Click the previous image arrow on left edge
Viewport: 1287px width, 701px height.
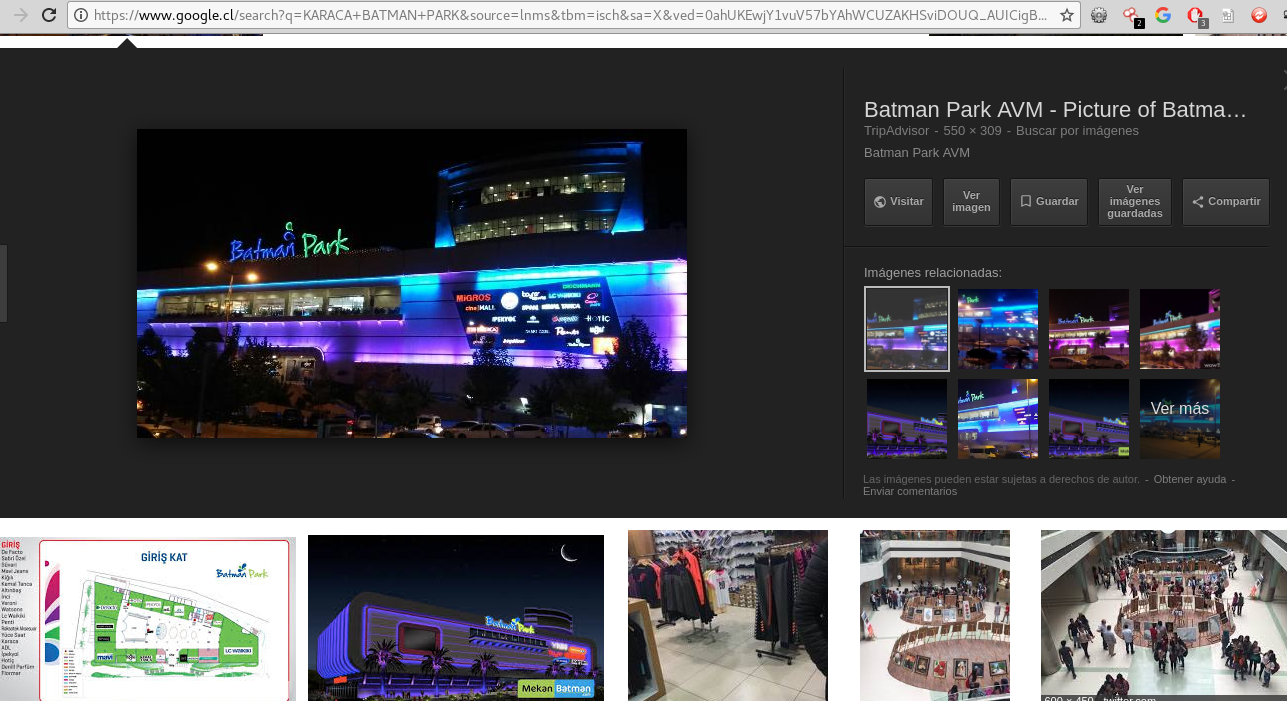[3, 284]
